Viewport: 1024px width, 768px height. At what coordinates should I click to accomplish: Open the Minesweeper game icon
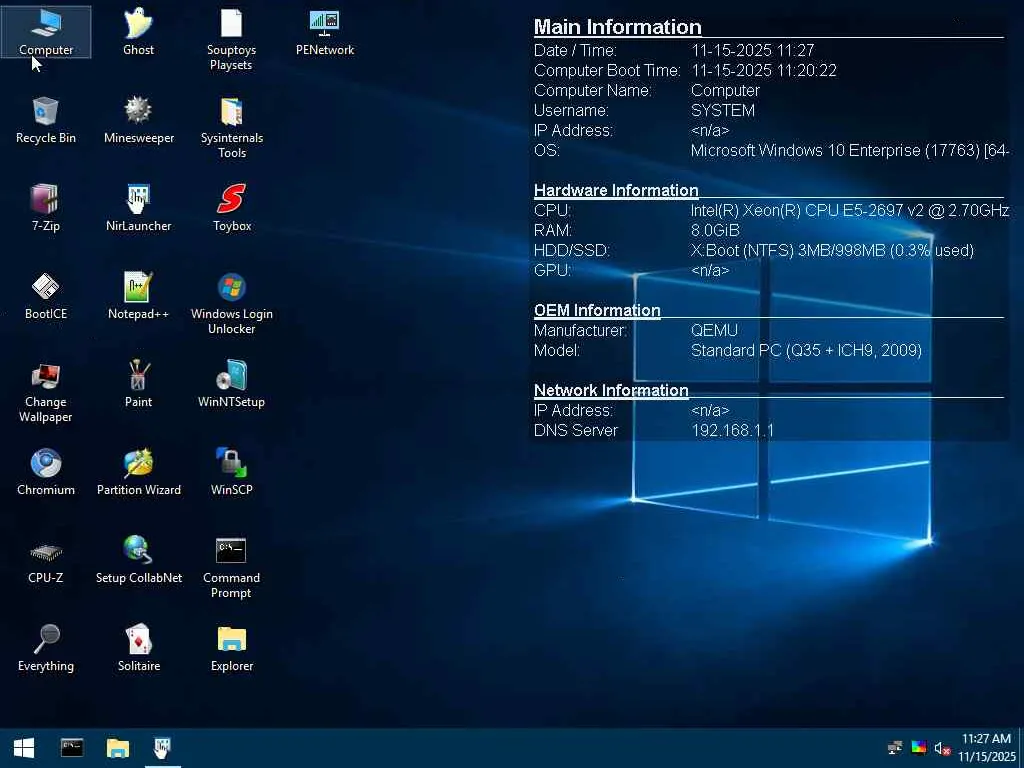pyautogui.click(x=138, y=120)
